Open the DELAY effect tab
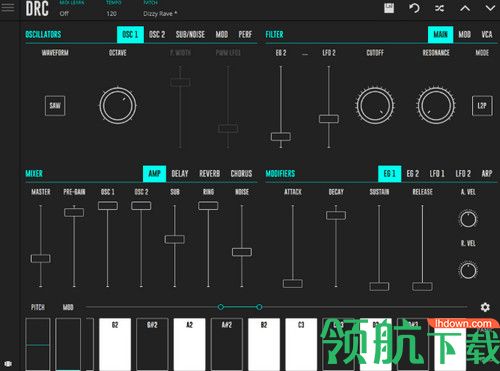The width and height of the screenshot is (500, 371). click(180, 174)
